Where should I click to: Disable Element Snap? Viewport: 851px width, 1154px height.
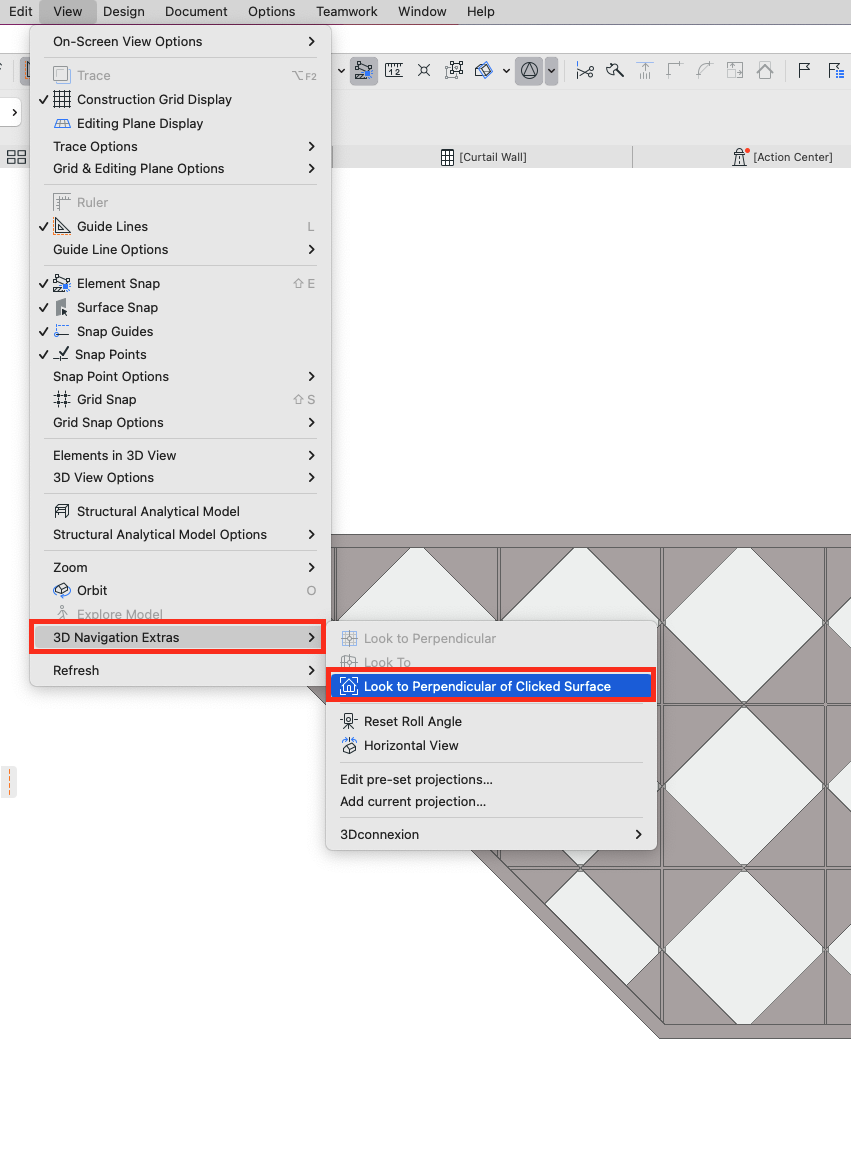(x=118, y=283)
